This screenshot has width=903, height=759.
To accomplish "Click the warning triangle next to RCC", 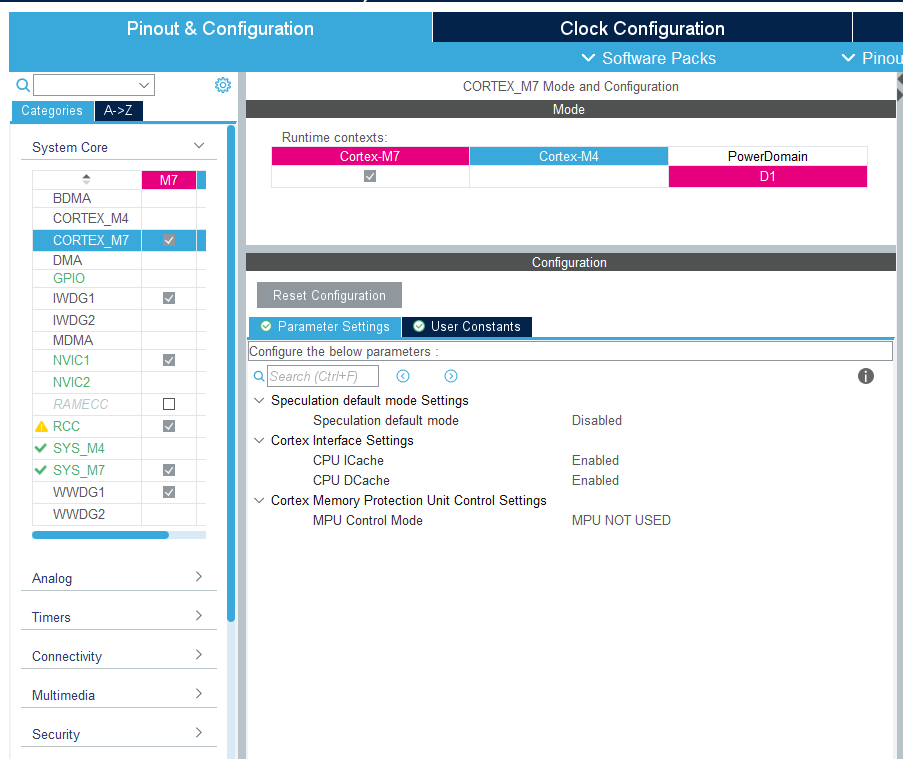I will pyautogui.click(x=40, y=426).
